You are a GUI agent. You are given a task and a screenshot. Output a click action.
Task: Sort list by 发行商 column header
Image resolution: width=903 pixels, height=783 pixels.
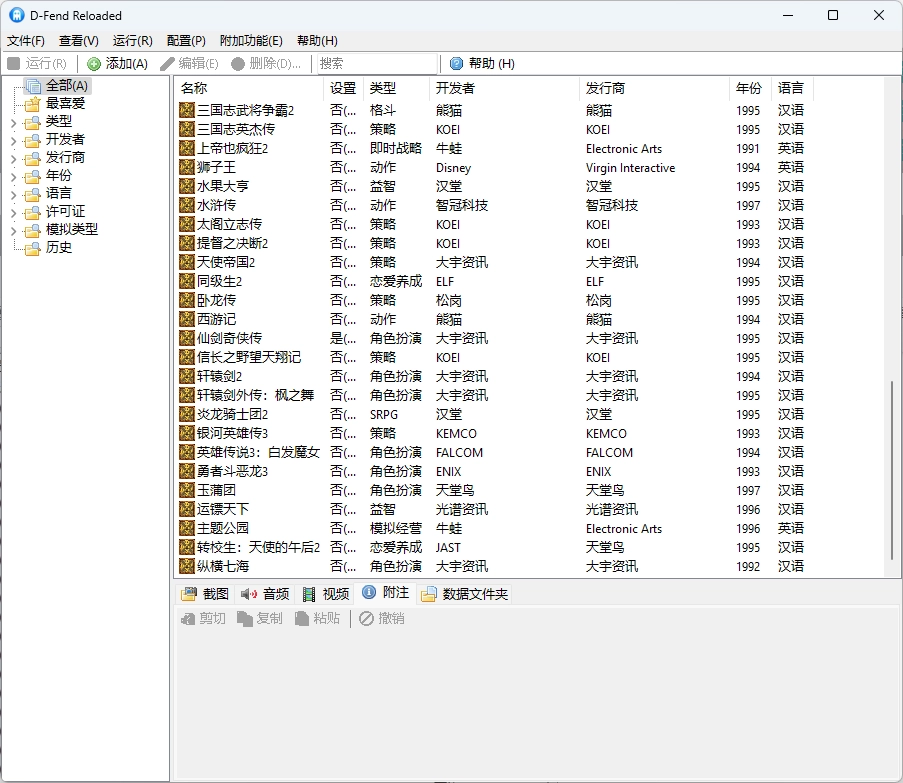[x=654, y=89]
